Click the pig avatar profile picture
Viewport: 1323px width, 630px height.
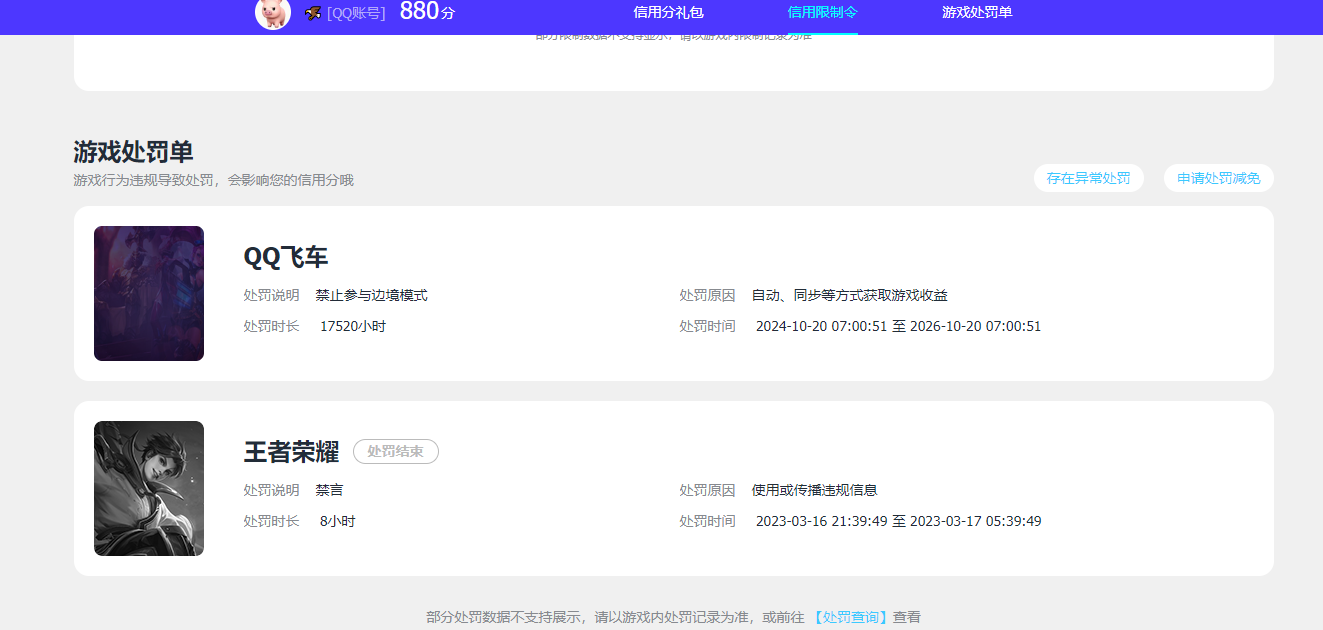tap(273, 13)
